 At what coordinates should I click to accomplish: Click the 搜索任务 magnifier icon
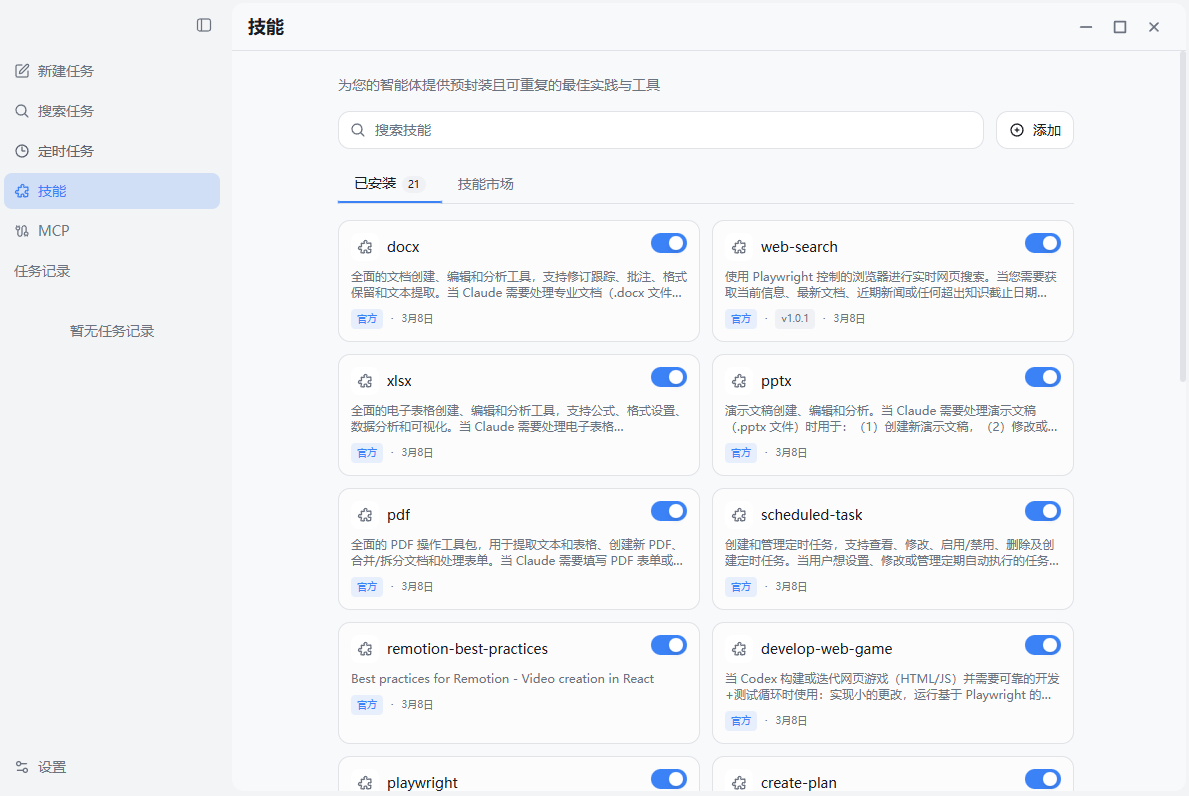click(x=22, y=111)
